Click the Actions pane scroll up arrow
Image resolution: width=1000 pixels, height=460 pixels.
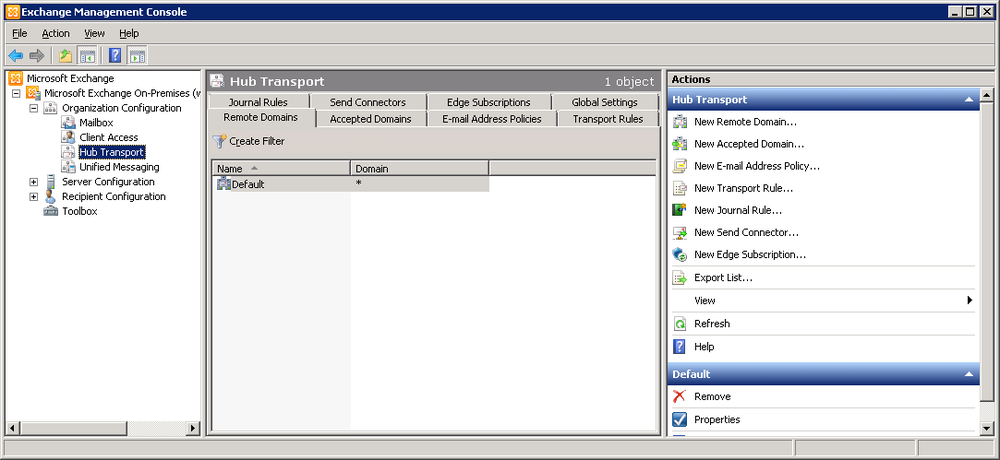(x=987, y=96)
